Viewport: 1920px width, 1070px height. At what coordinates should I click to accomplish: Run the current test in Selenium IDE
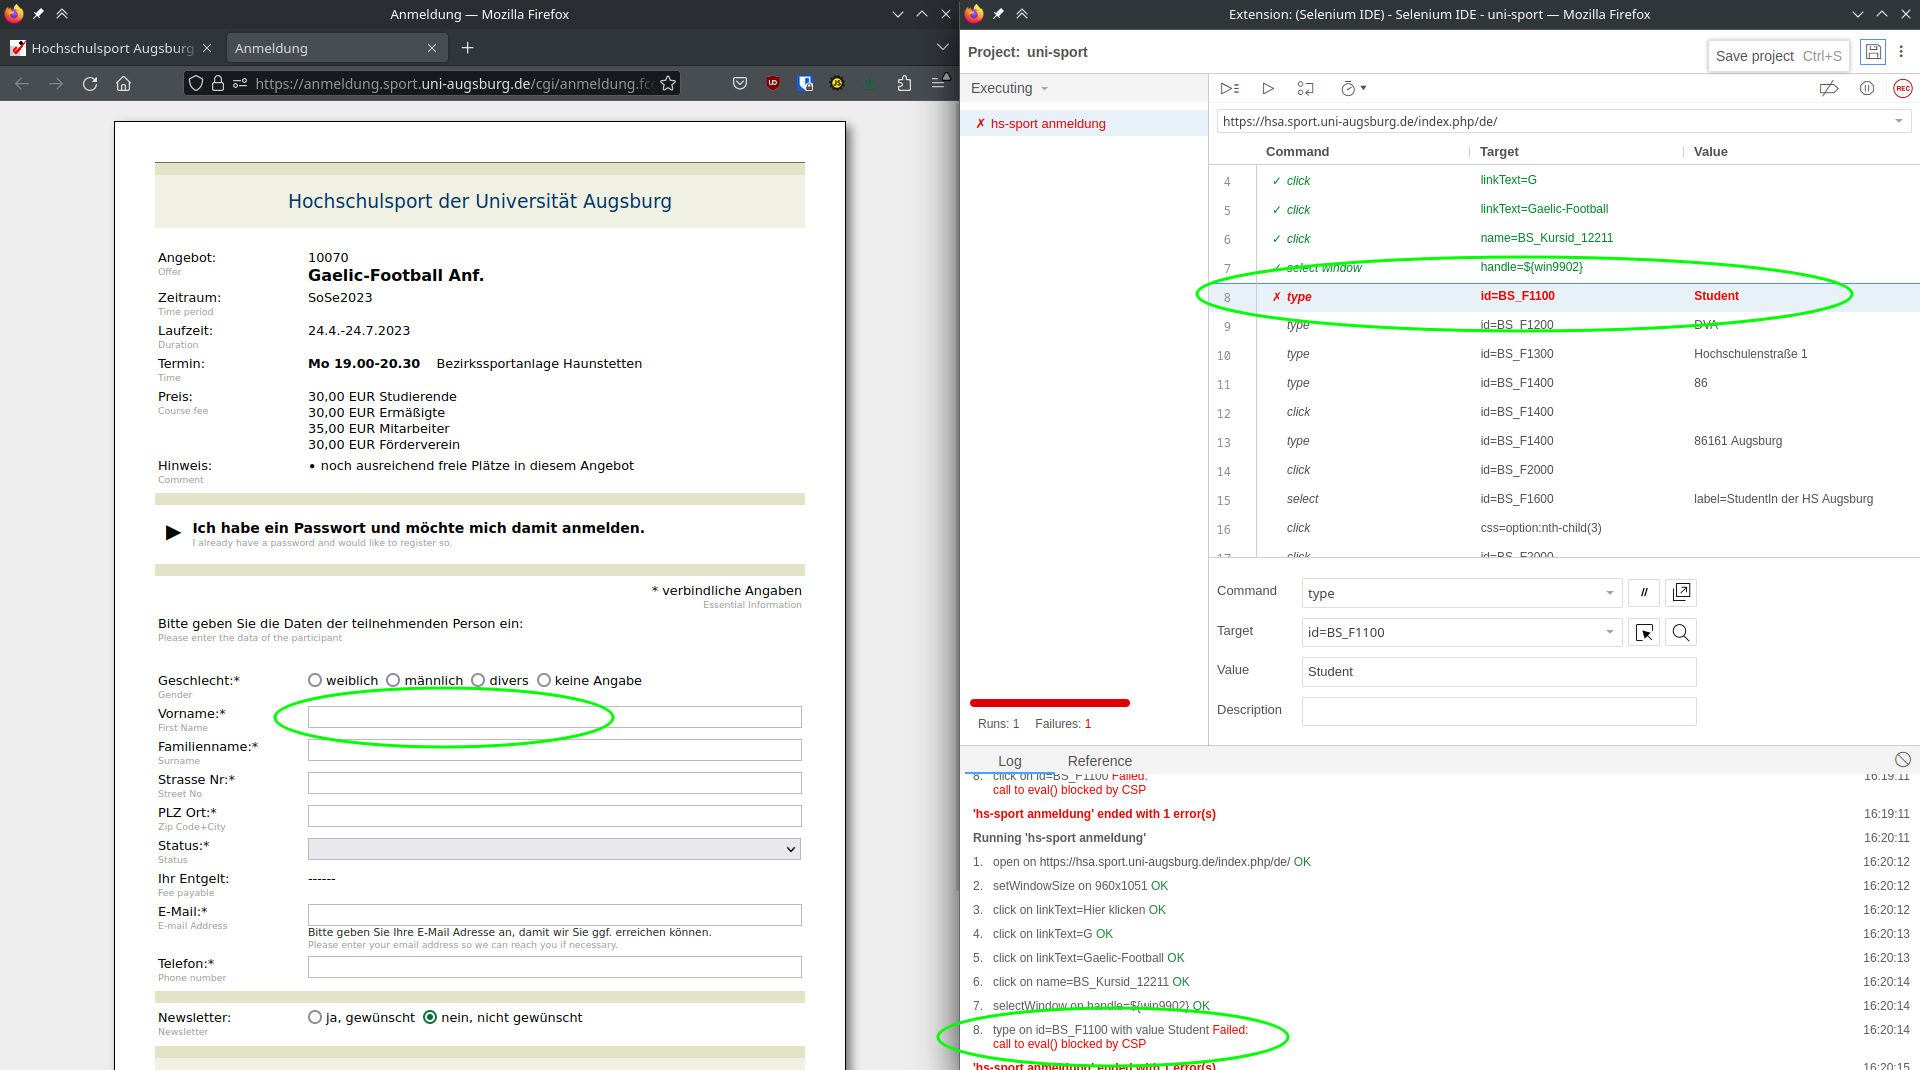1268,89
